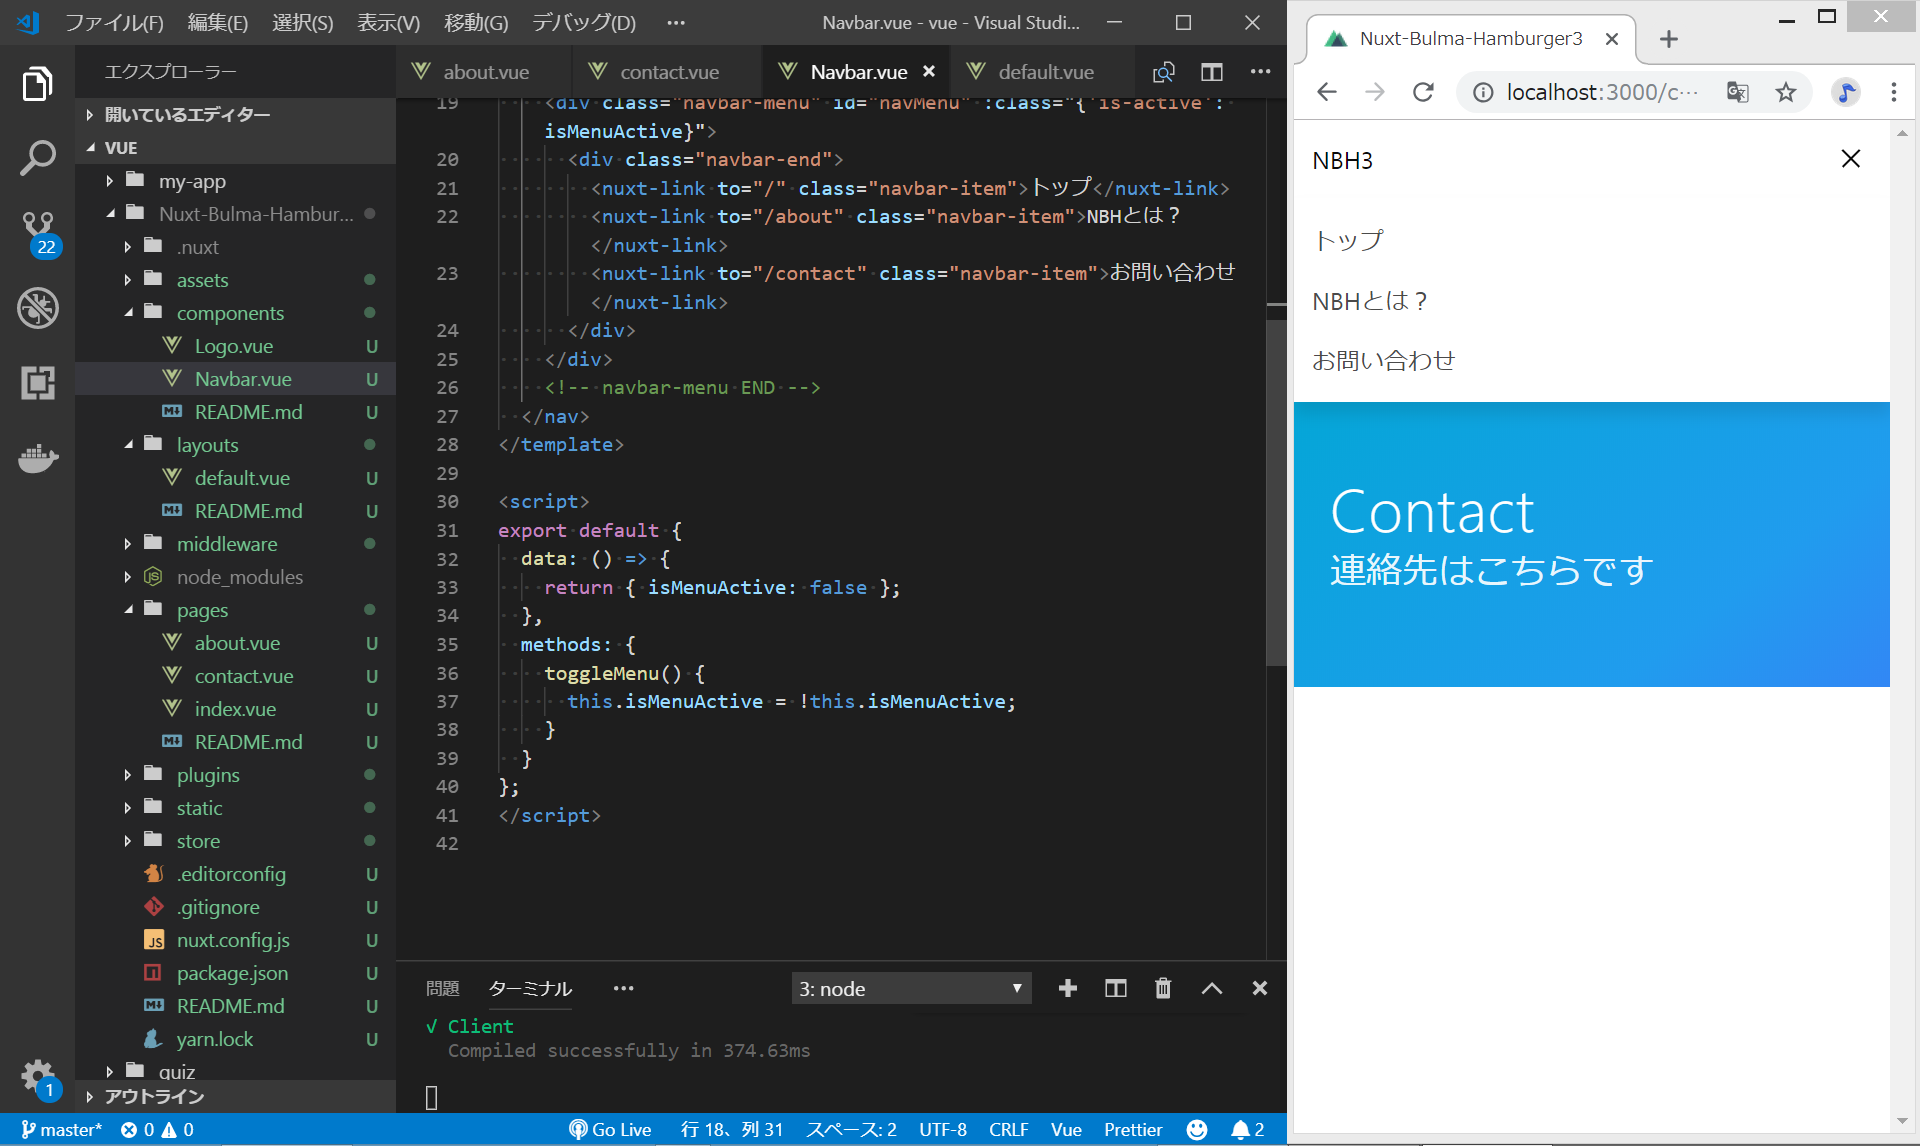Open terminal panel more options ellipsis
1920x1146 pixels.
click(624, 988)
